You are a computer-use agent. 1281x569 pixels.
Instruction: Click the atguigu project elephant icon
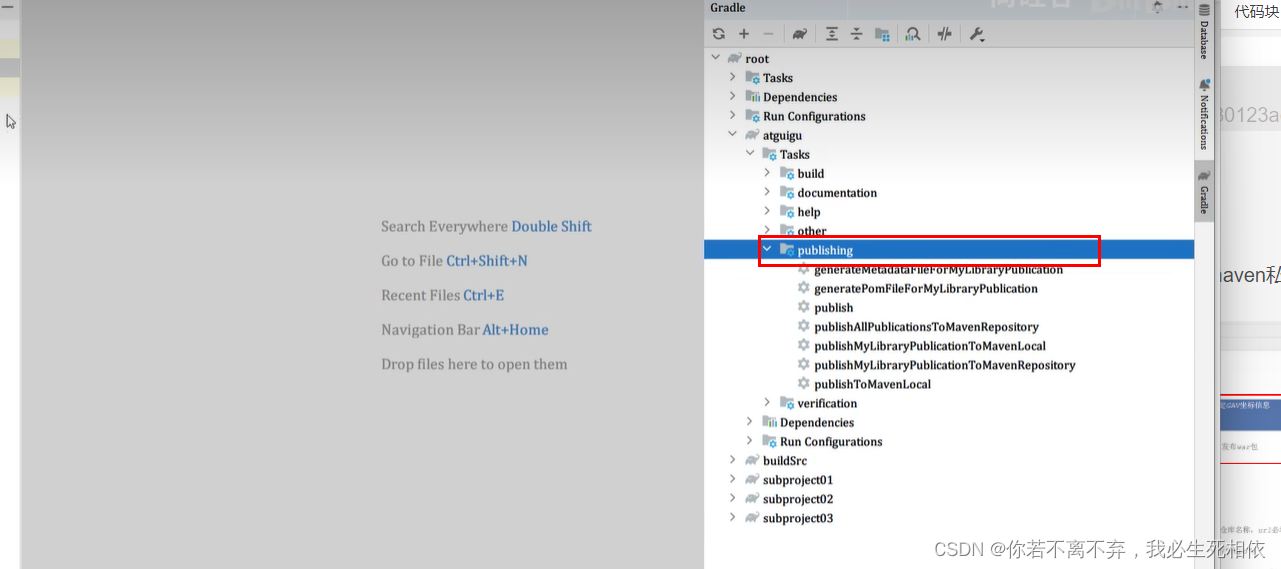coord(752,135)
